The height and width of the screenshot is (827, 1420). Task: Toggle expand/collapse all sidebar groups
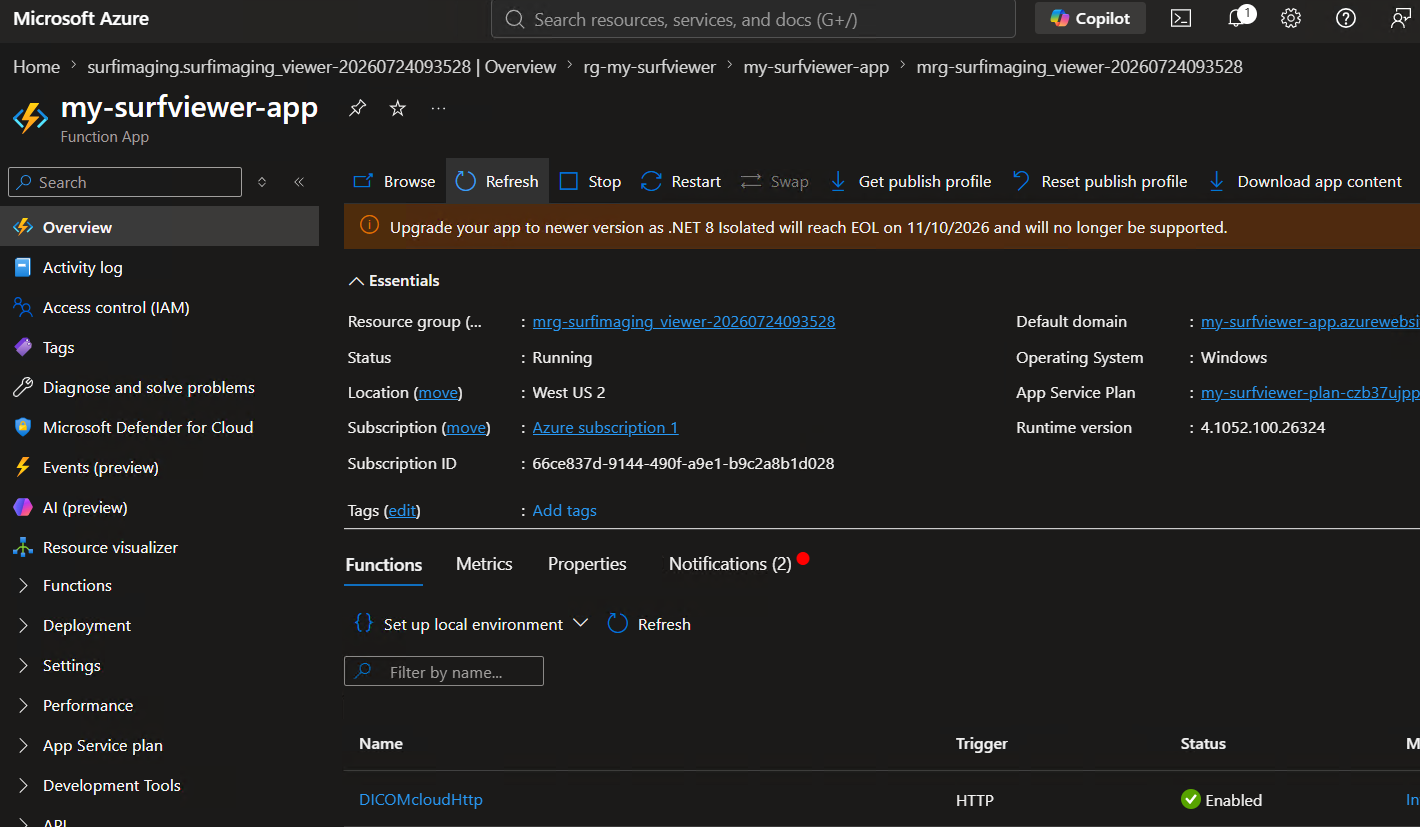(262, 182)
